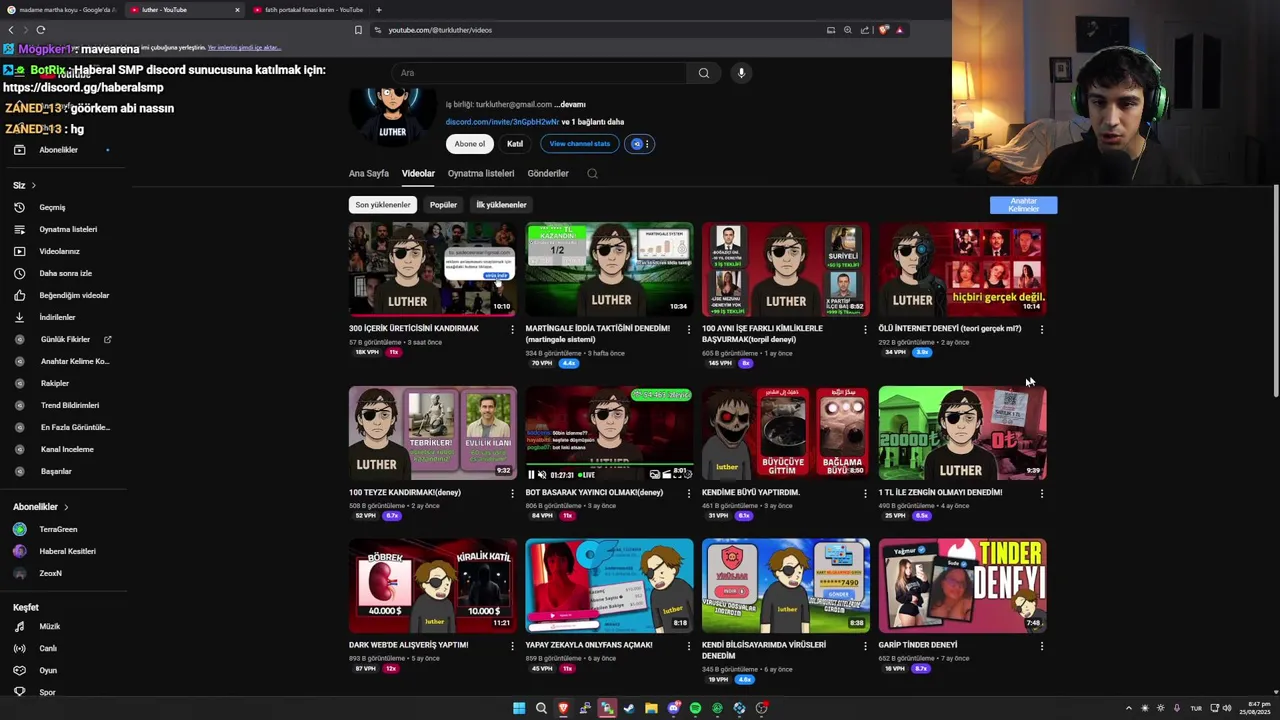Select the Videolar channel tab
This screenshot has height=720, width=1280.
[x=418, y=173]
